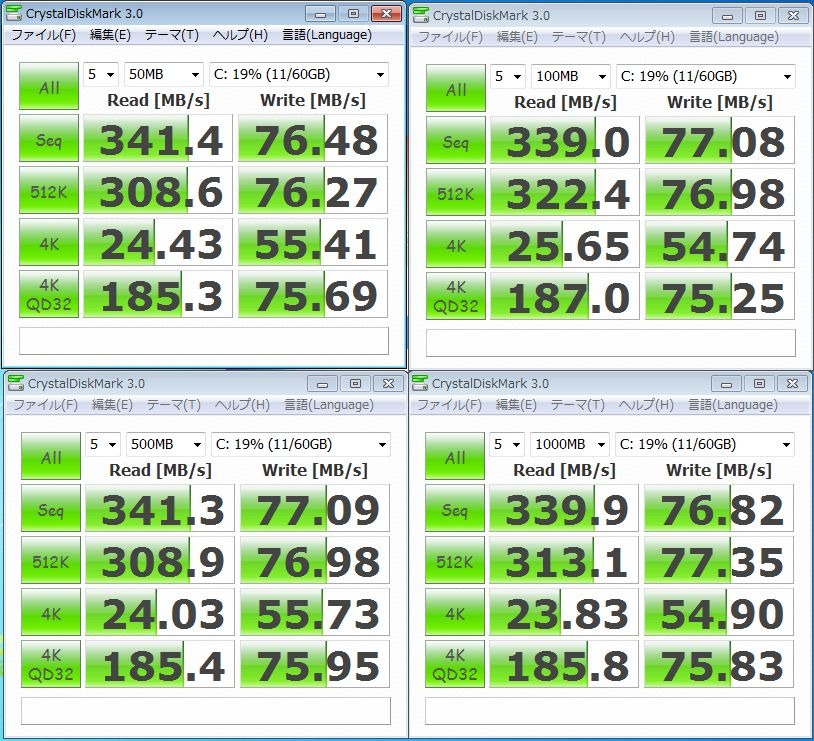Open the drive selector in the 50MB window

pyautogui.click(x=299, y=75)
